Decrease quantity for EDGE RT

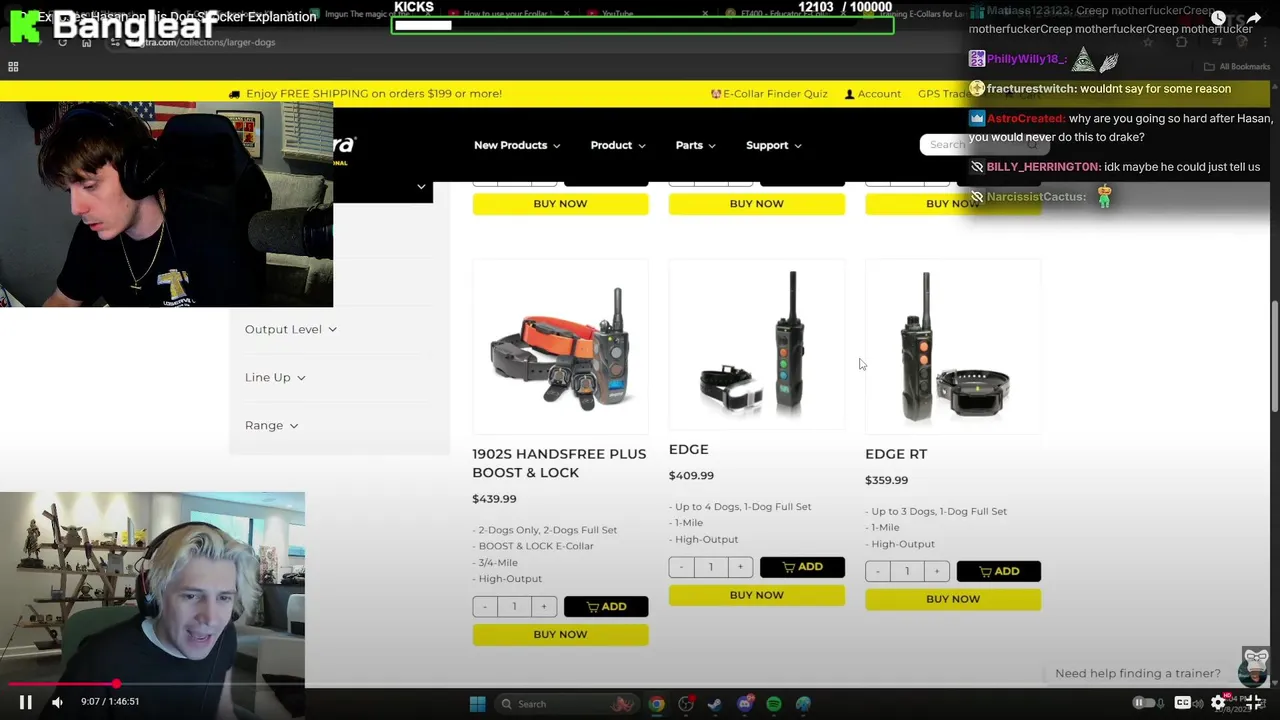click(878, 571)
